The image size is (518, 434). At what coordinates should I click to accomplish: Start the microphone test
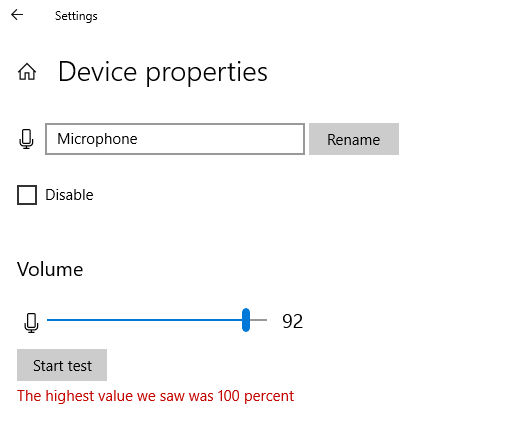62,365
